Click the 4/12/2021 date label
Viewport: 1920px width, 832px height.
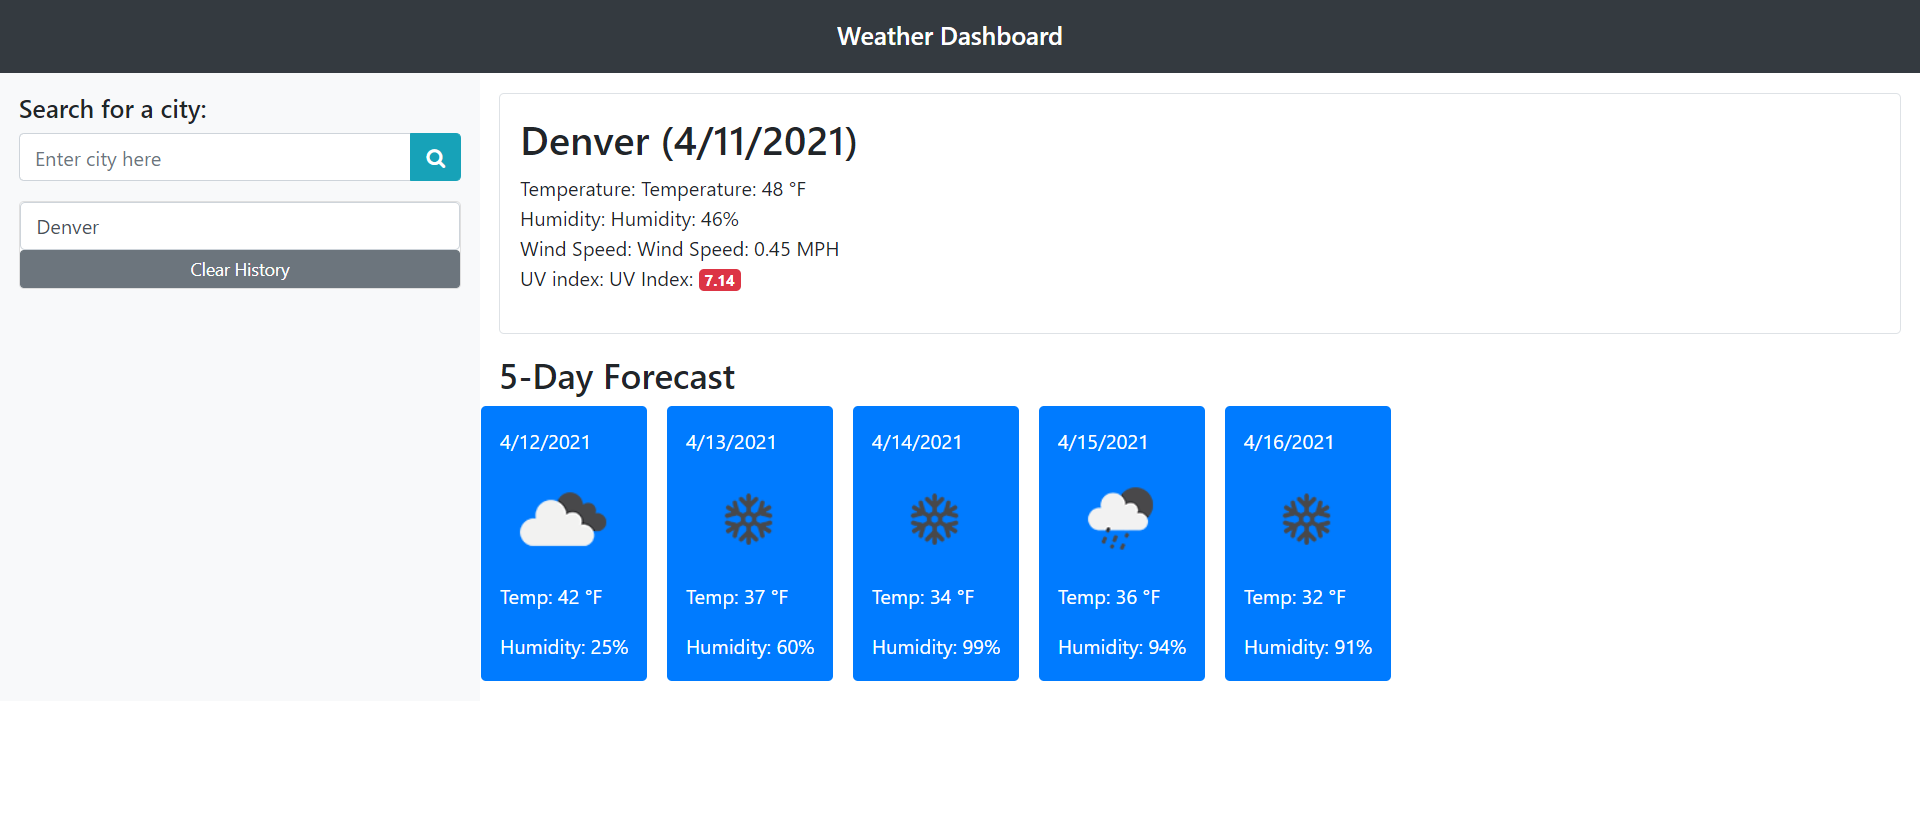tap(545, 442)
